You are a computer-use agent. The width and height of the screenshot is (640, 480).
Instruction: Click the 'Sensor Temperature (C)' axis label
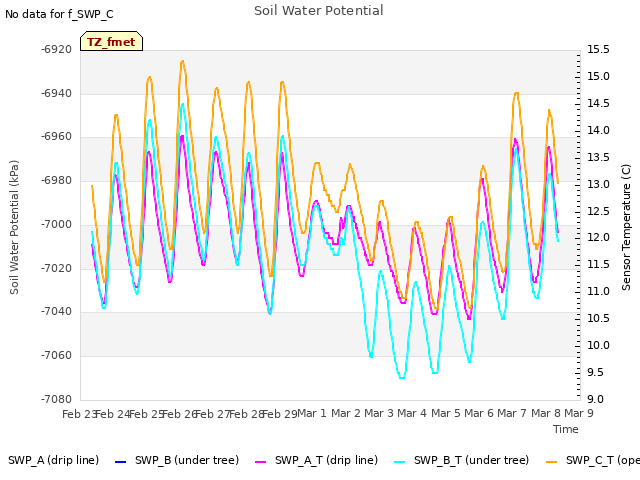(x=626, y=227)
